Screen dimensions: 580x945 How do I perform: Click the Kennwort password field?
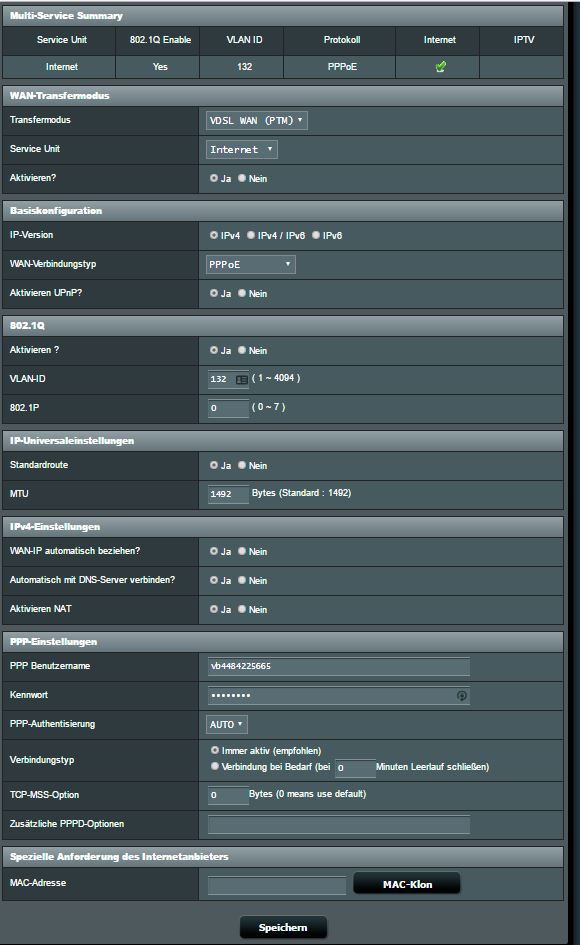338,695
